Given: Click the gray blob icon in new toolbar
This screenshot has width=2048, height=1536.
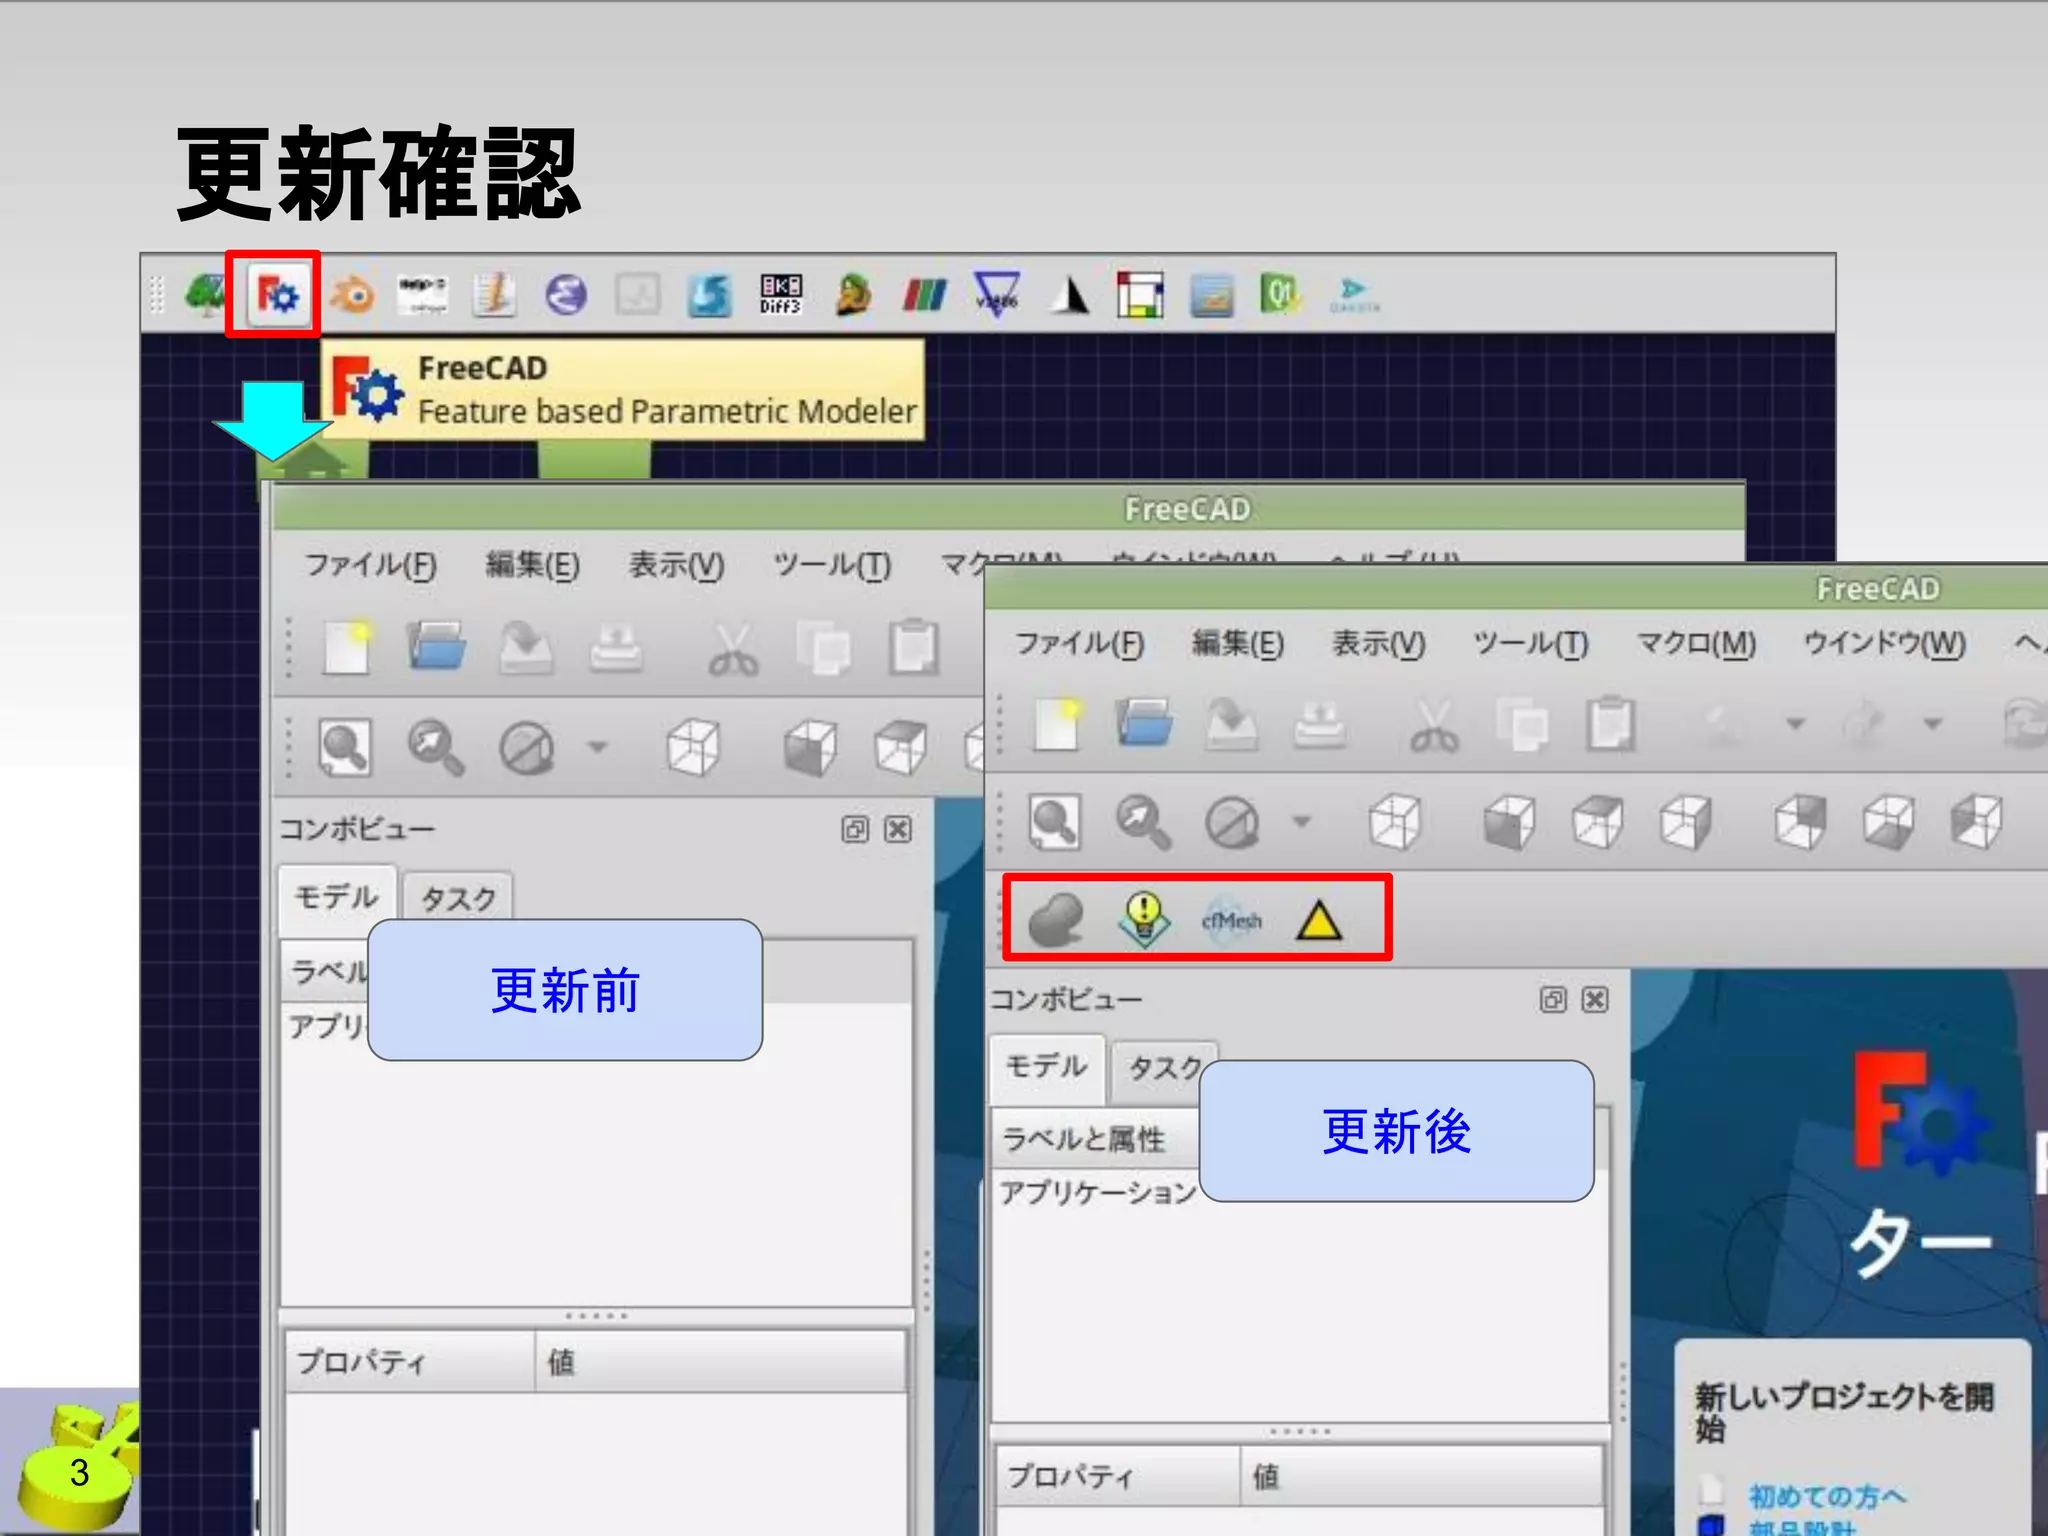Looking at the screenshot, I should coord(1056,919).
